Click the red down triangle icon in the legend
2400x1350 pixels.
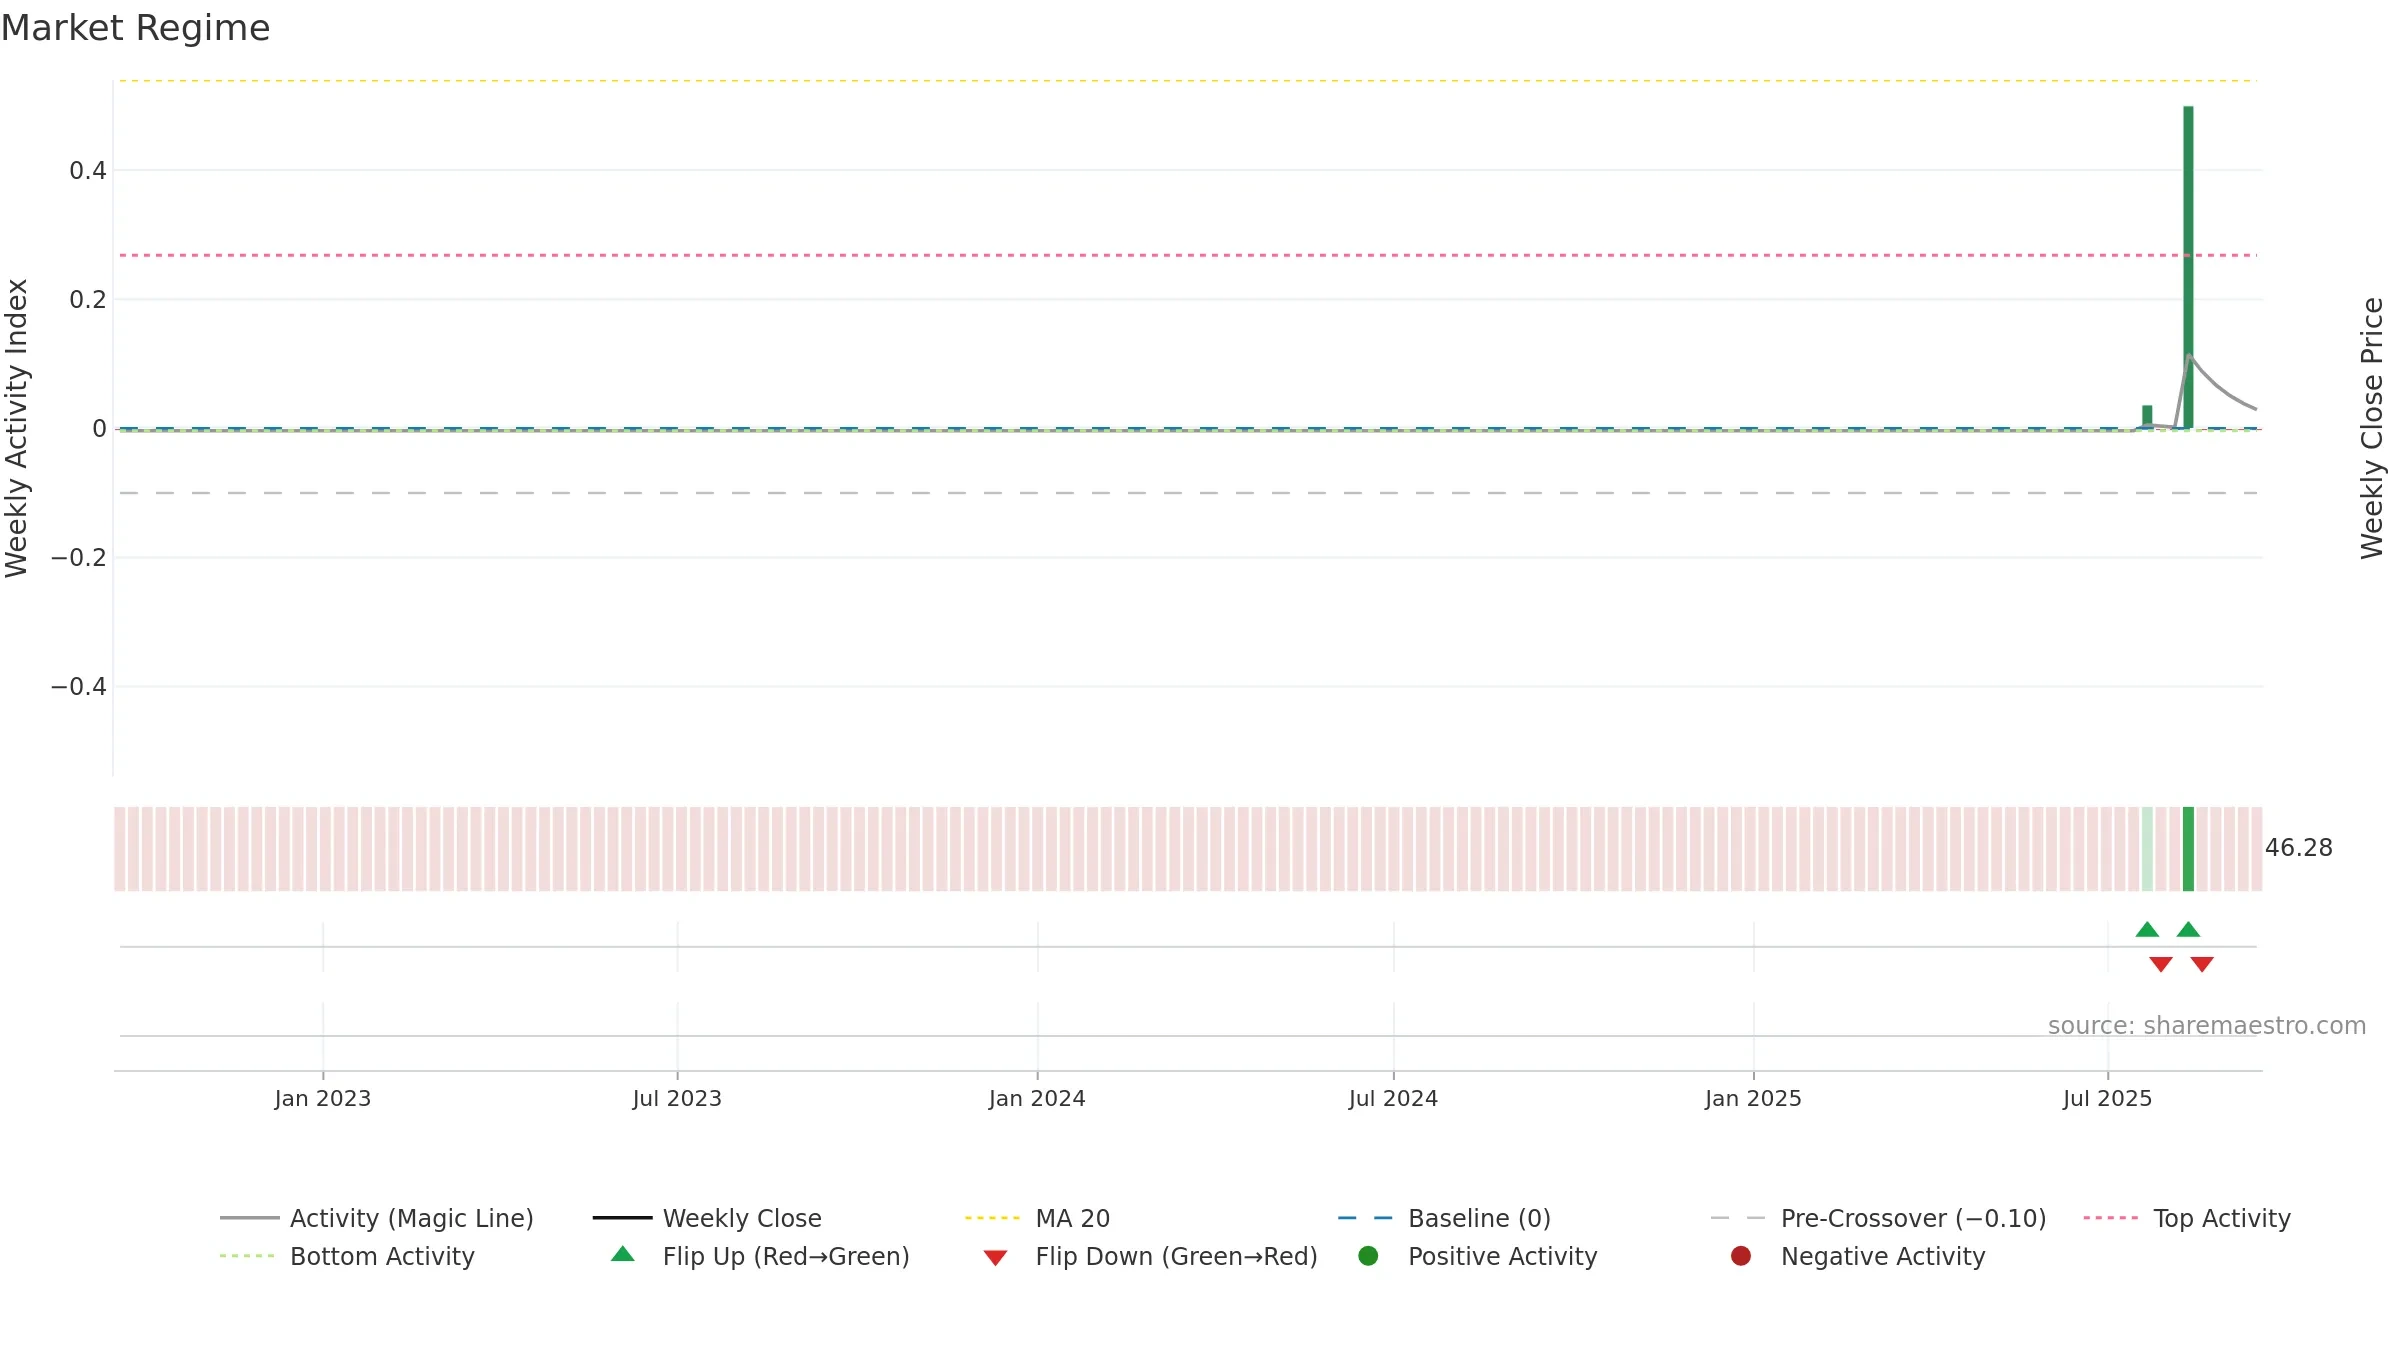point(995,1258)
